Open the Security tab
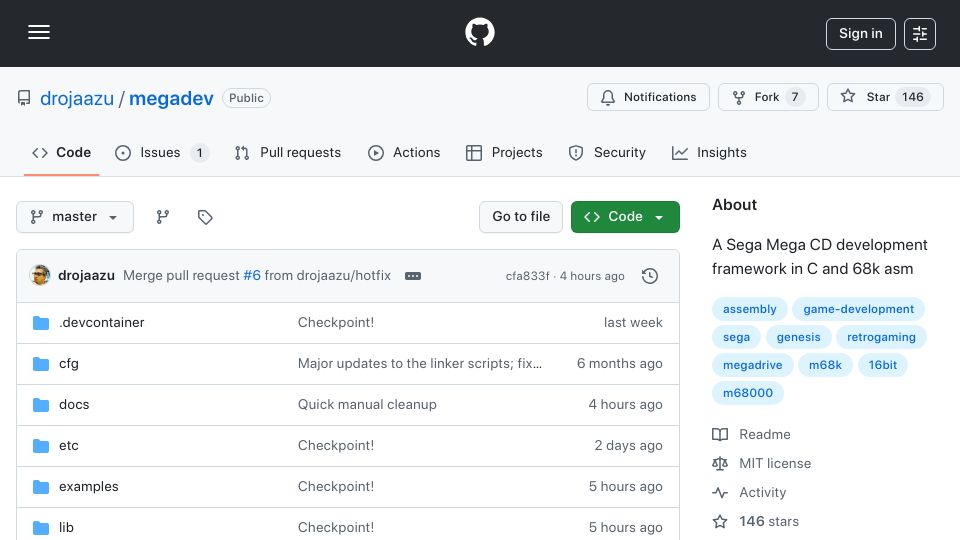The image size is (960, 540). [607, 152]
